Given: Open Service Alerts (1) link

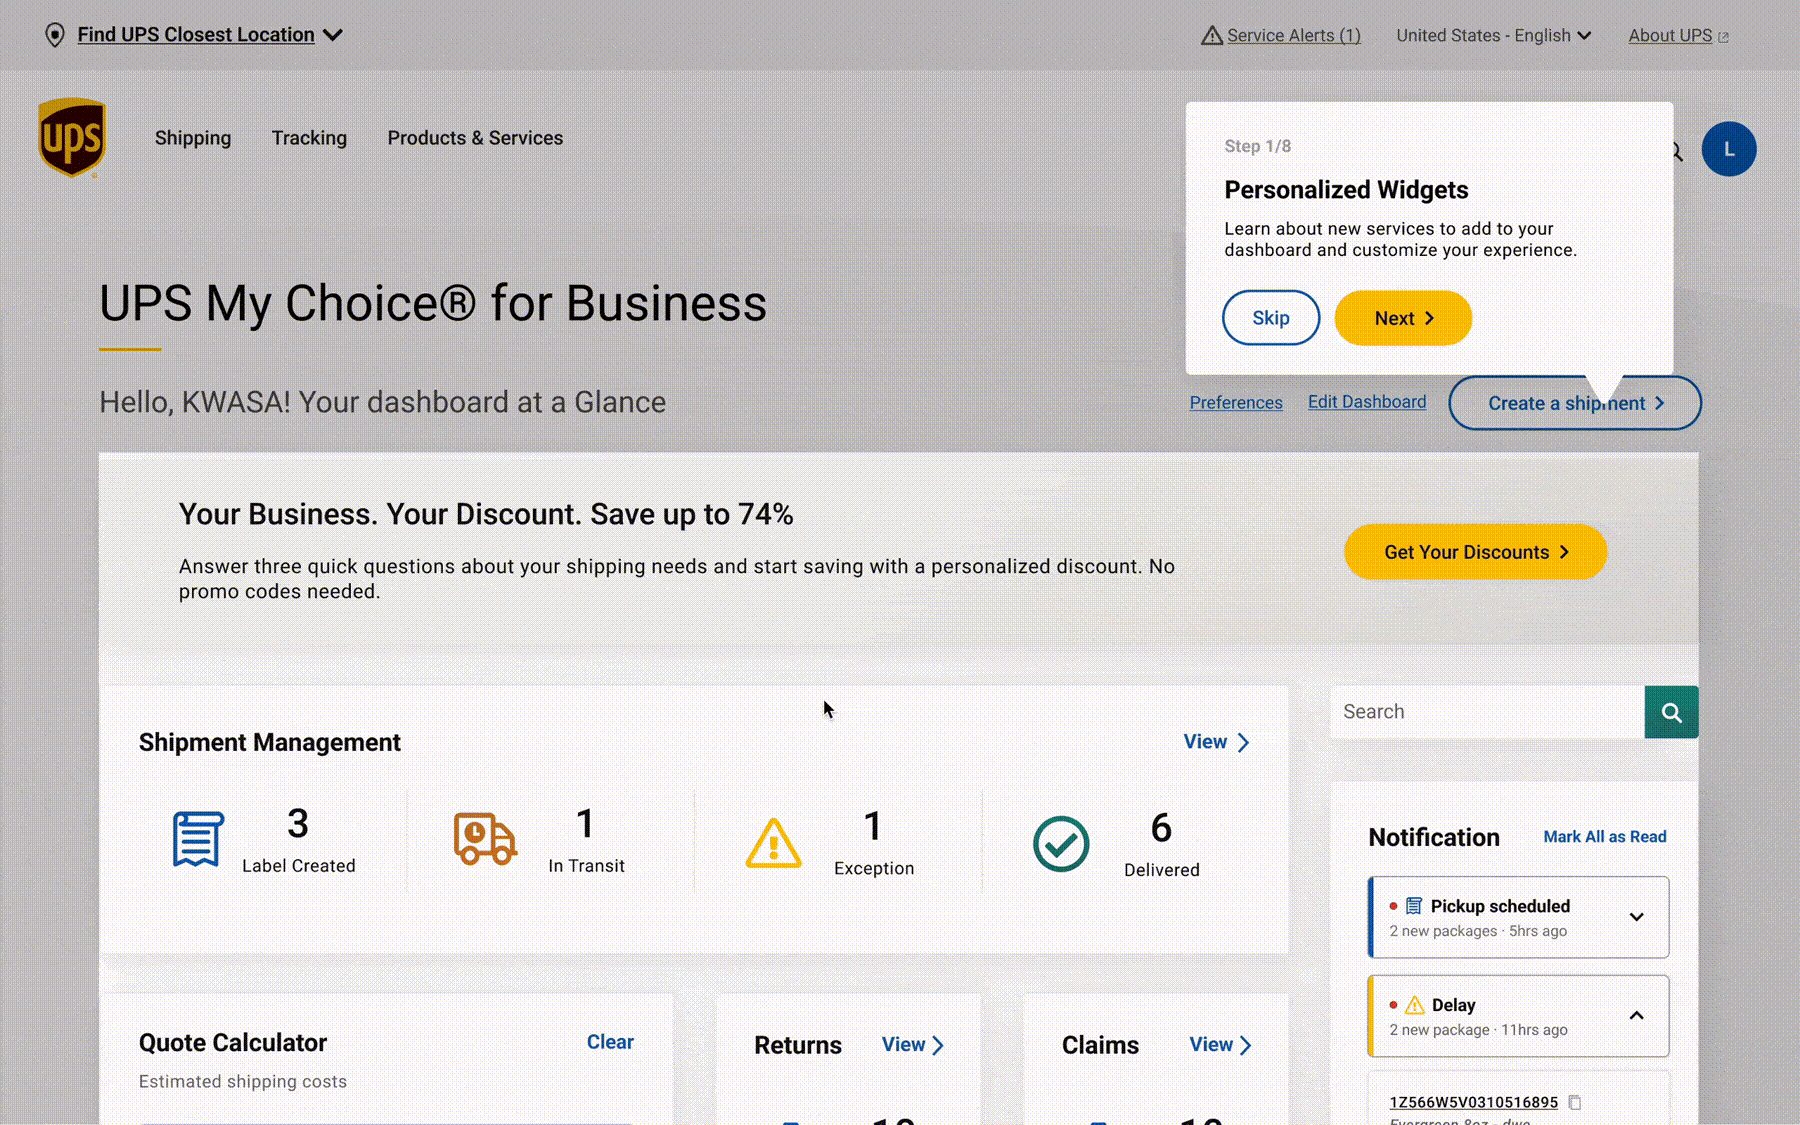Looking at the screenshot, I should (1293, 36).
